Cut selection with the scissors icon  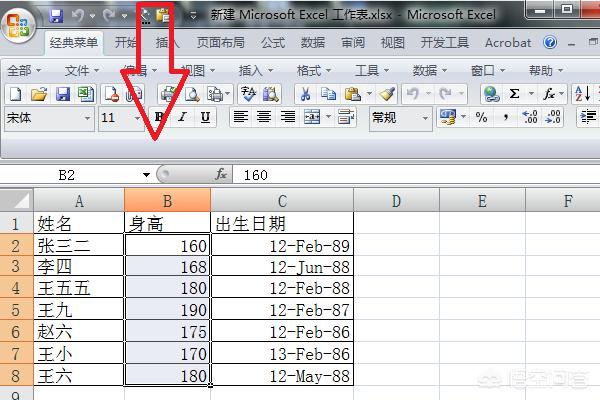click(x=305, y=94)
